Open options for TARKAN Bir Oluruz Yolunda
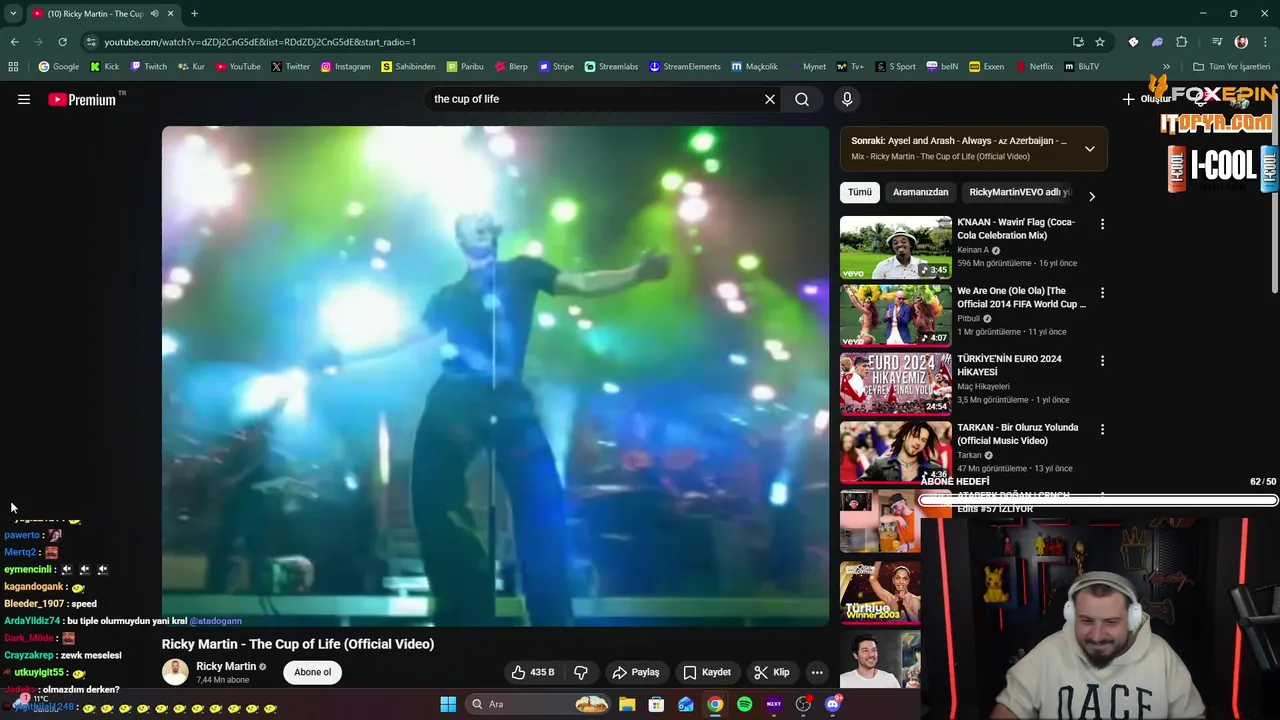This screenshot has height=720, width=1280. [1102, 429]
